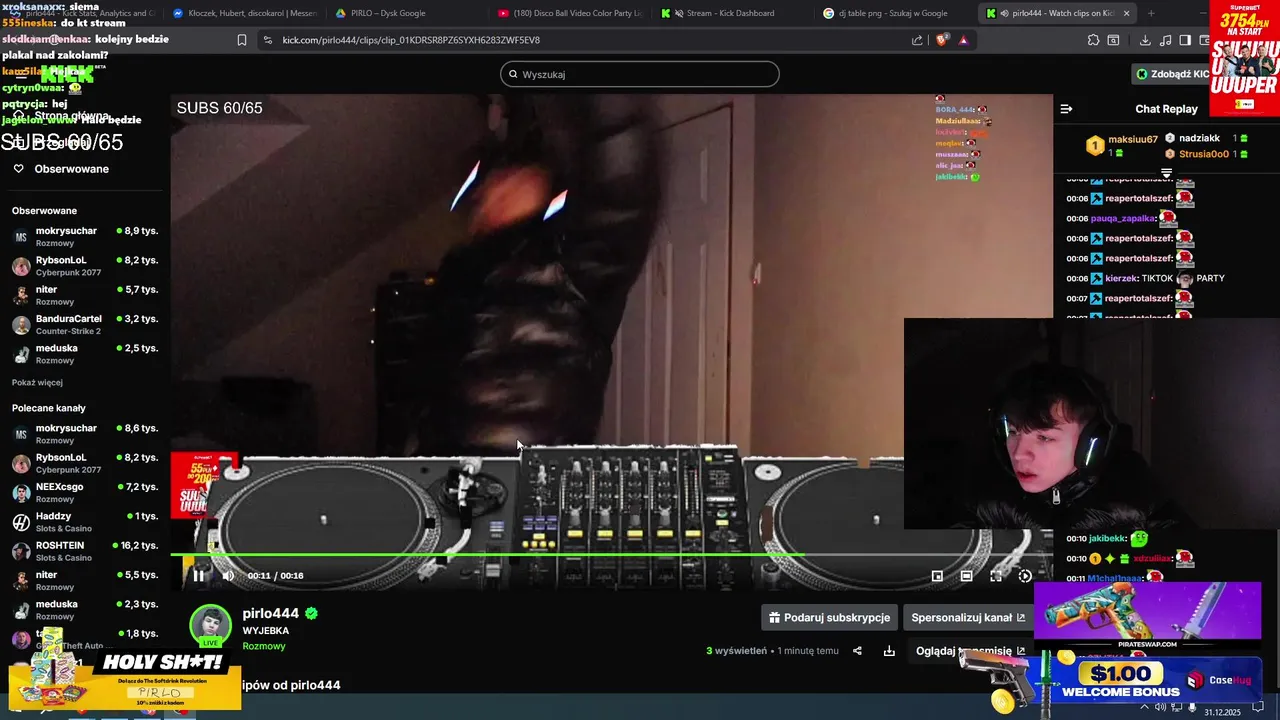
Task: Click the browser address bar URL
Action: (x=411, y=40)
